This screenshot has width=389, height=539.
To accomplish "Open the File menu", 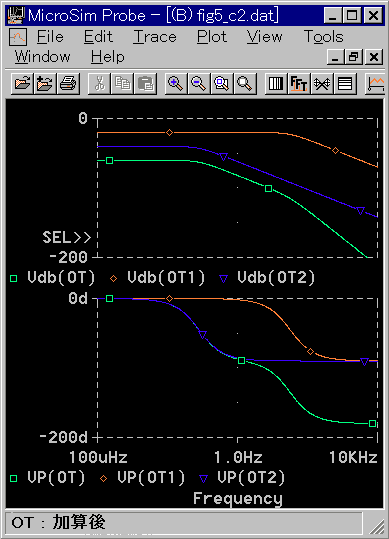I will [50, 36].
